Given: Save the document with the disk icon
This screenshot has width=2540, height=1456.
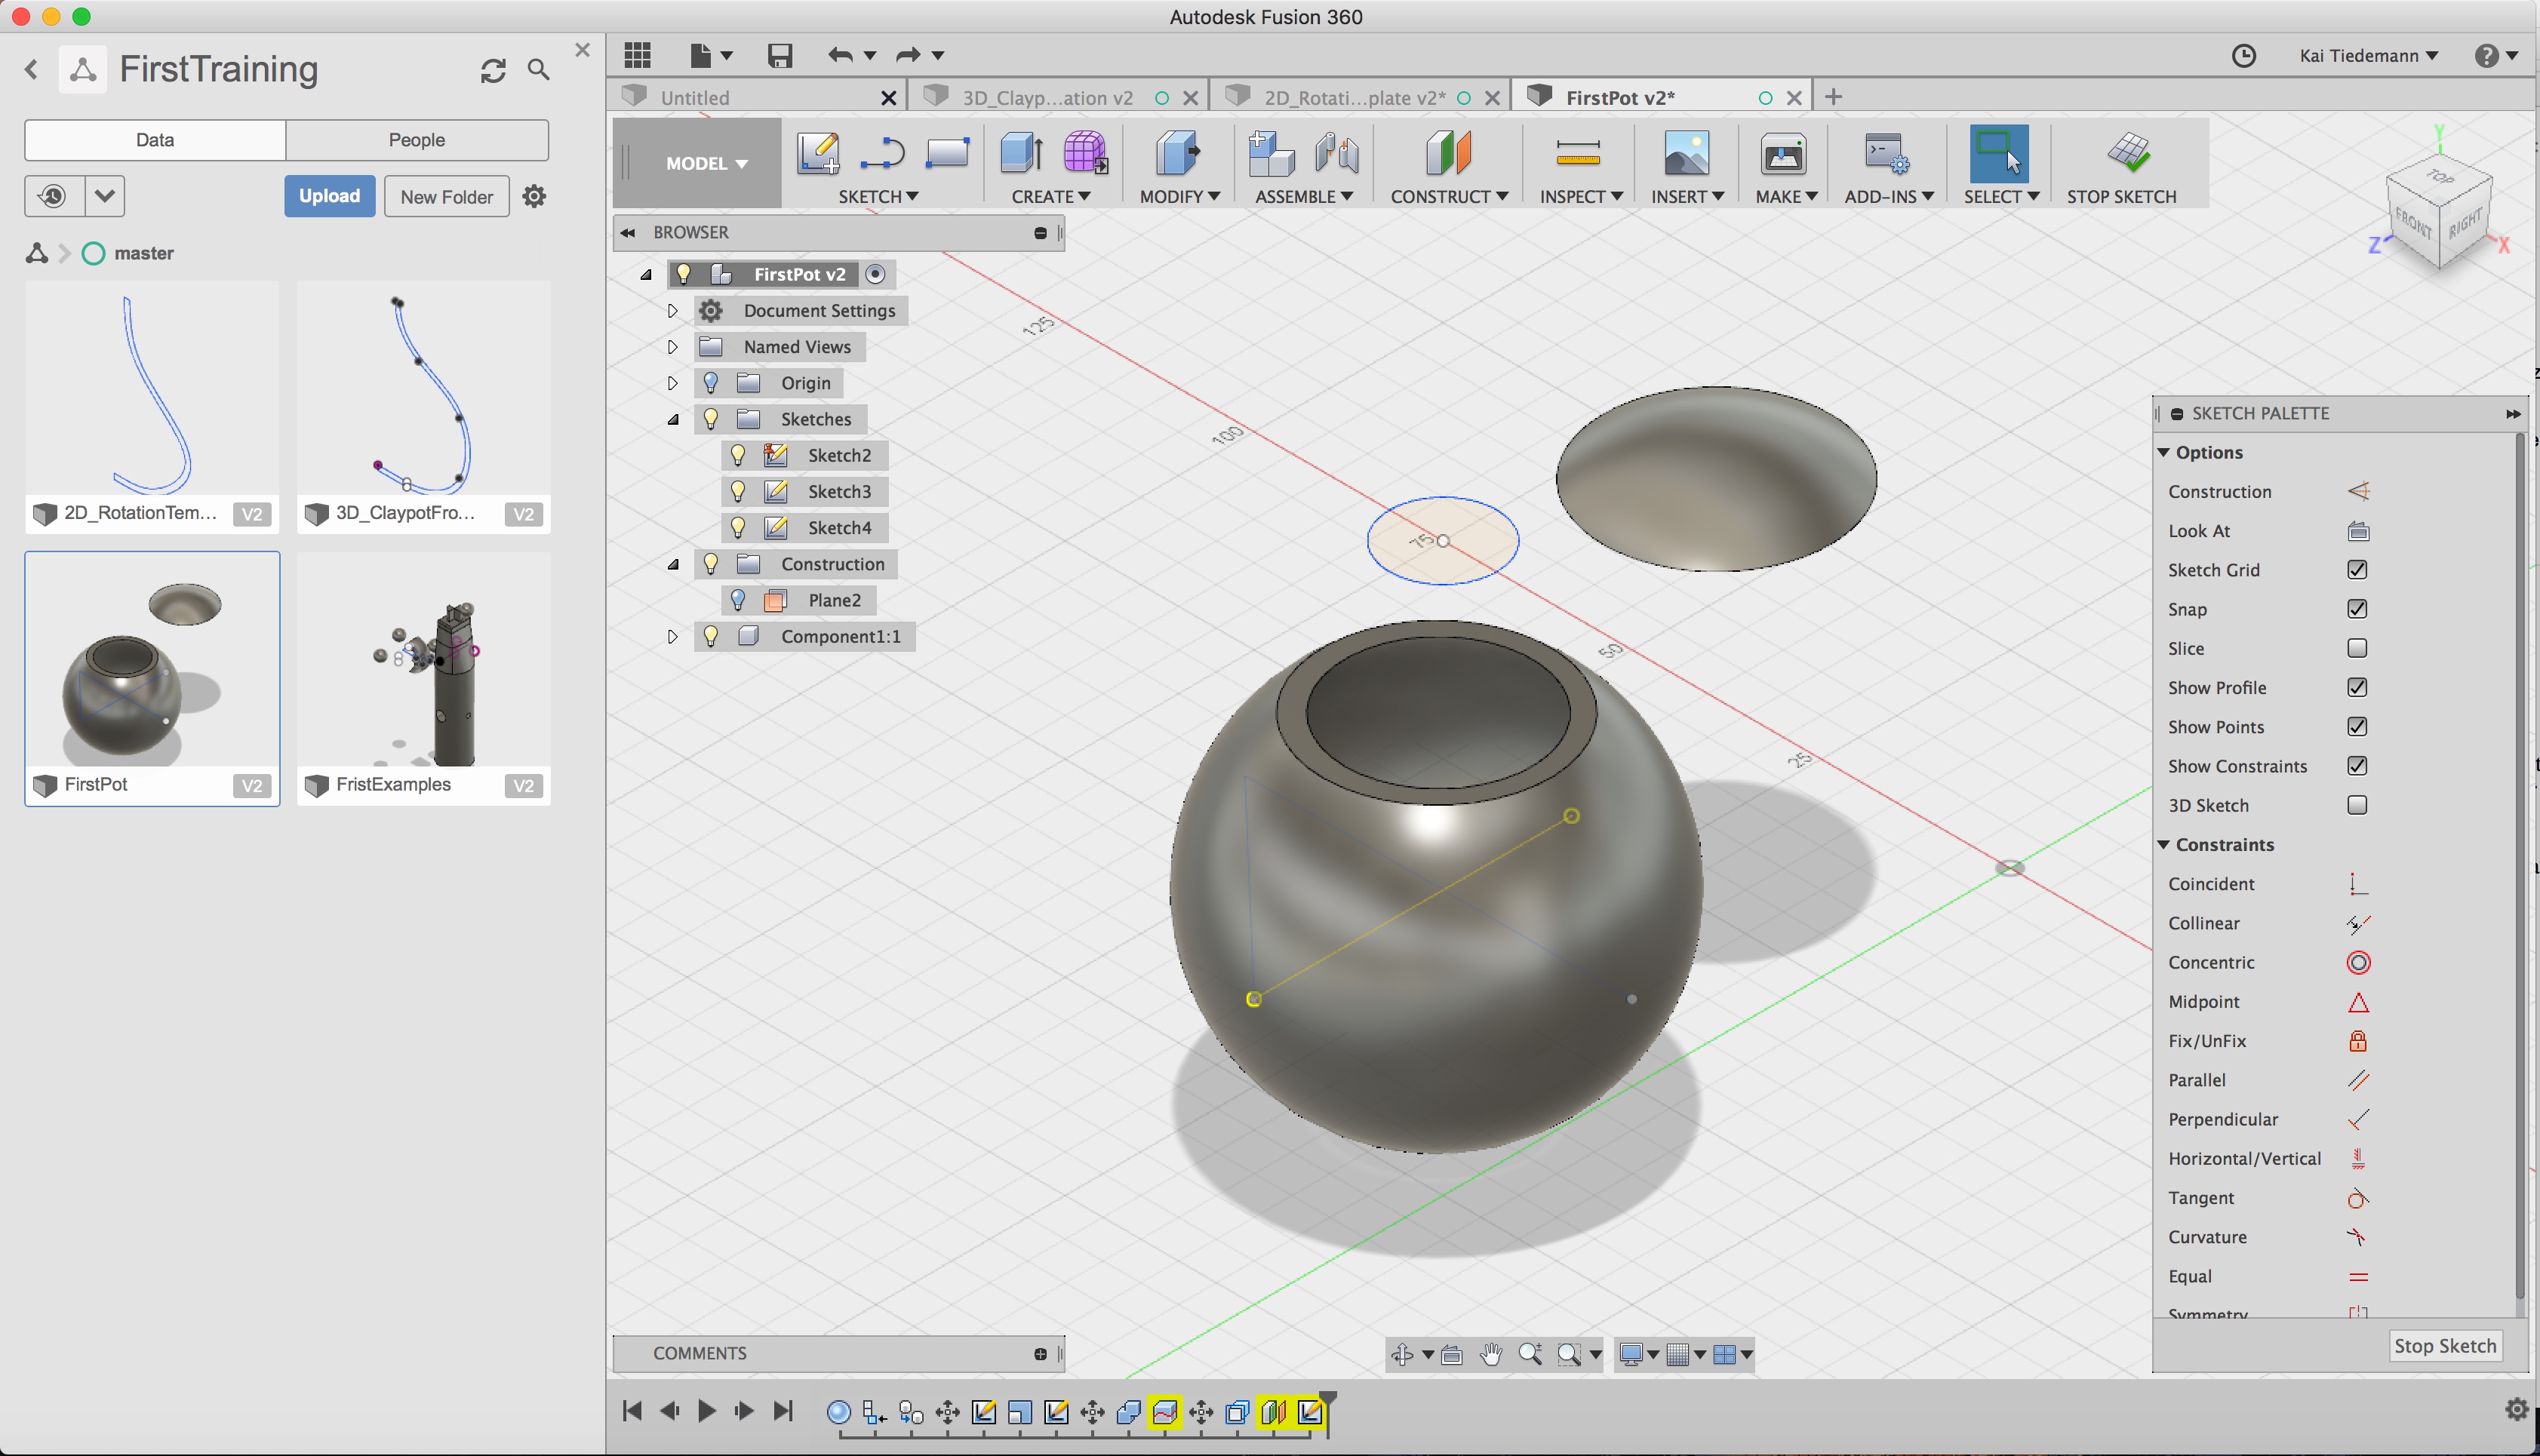Looking at the screenshot, I should (x=779, y=55).
